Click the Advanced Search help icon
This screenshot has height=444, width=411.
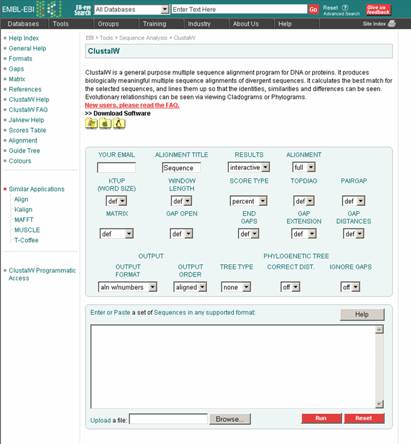[x=345, y=7]
